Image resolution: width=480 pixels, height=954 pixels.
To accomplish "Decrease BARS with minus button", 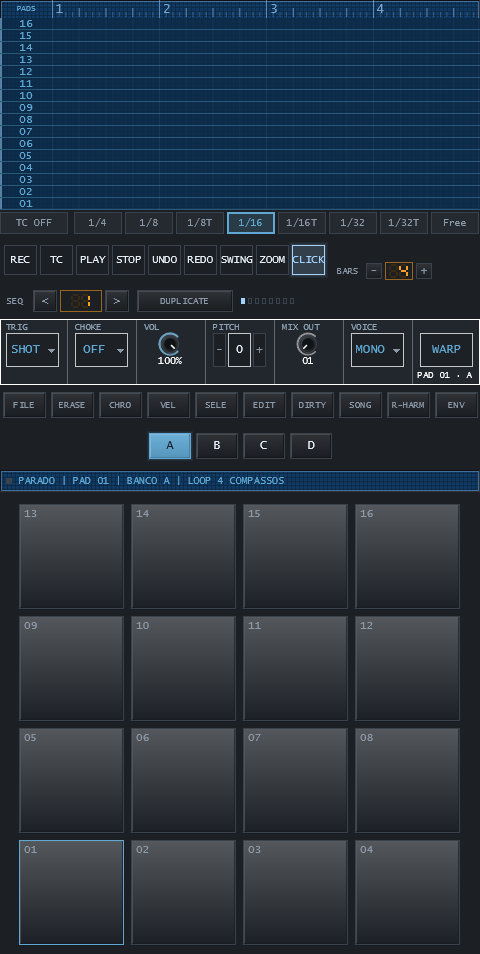I will [374, 271].
